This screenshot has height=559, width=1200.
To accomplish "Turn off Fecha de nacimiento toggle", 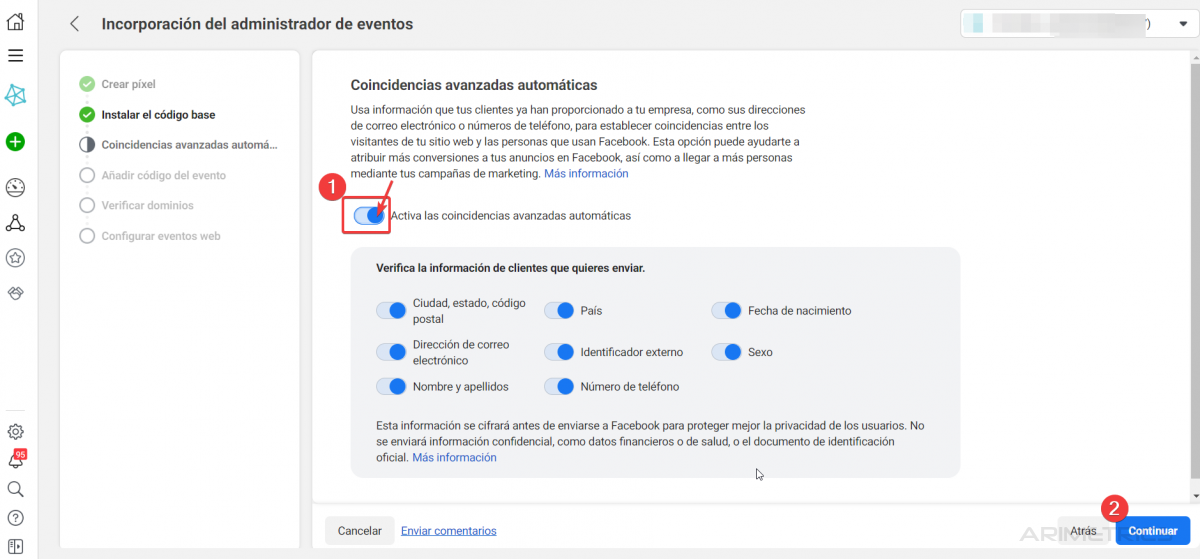I will pos(726,311).
